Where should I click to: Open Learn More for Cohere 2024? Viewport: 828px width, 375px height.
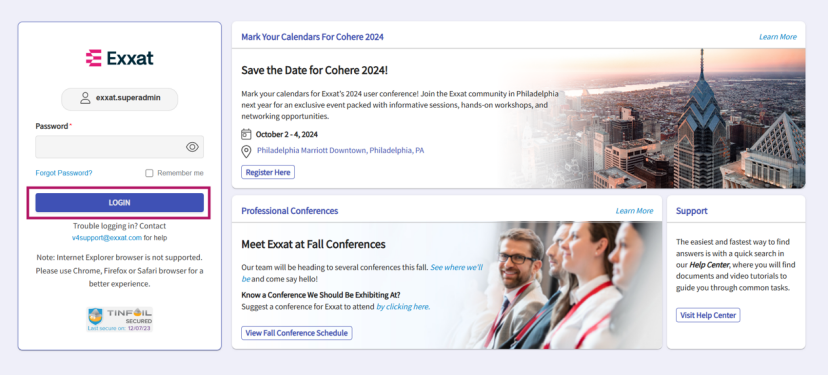coord(778,37)
